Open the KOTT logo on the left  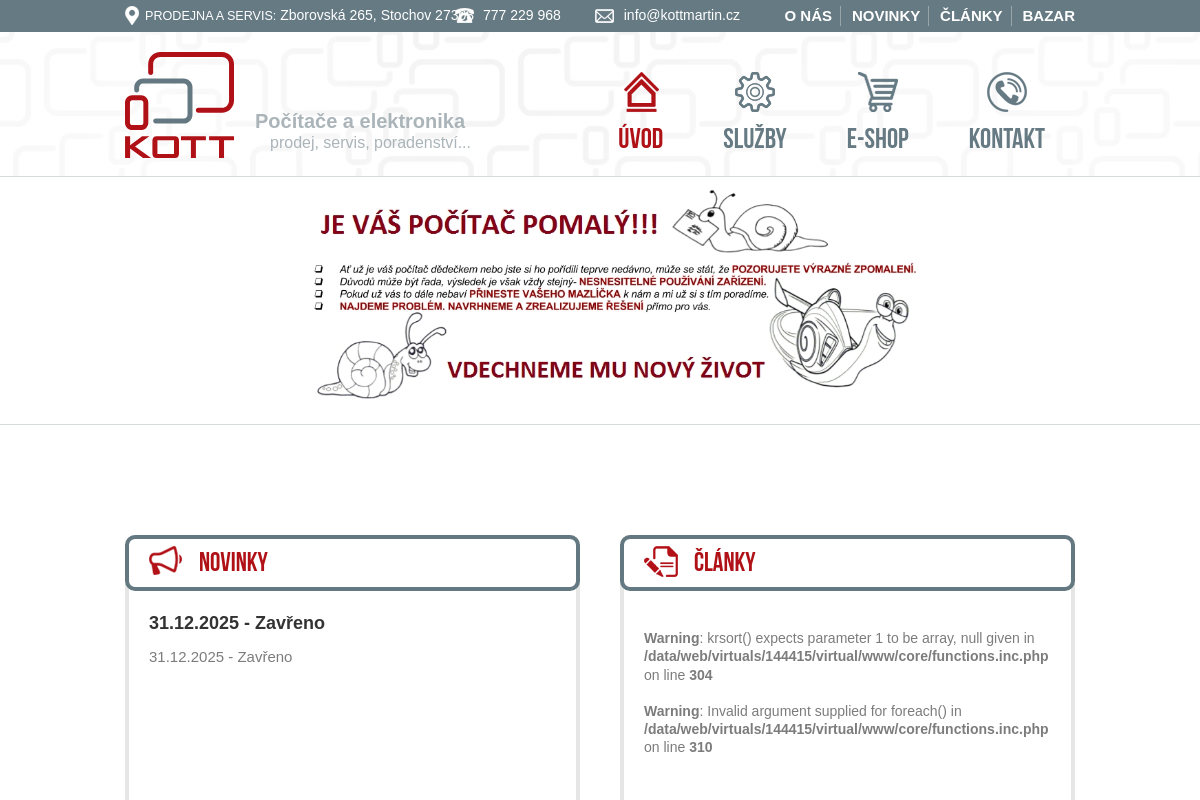180,105
